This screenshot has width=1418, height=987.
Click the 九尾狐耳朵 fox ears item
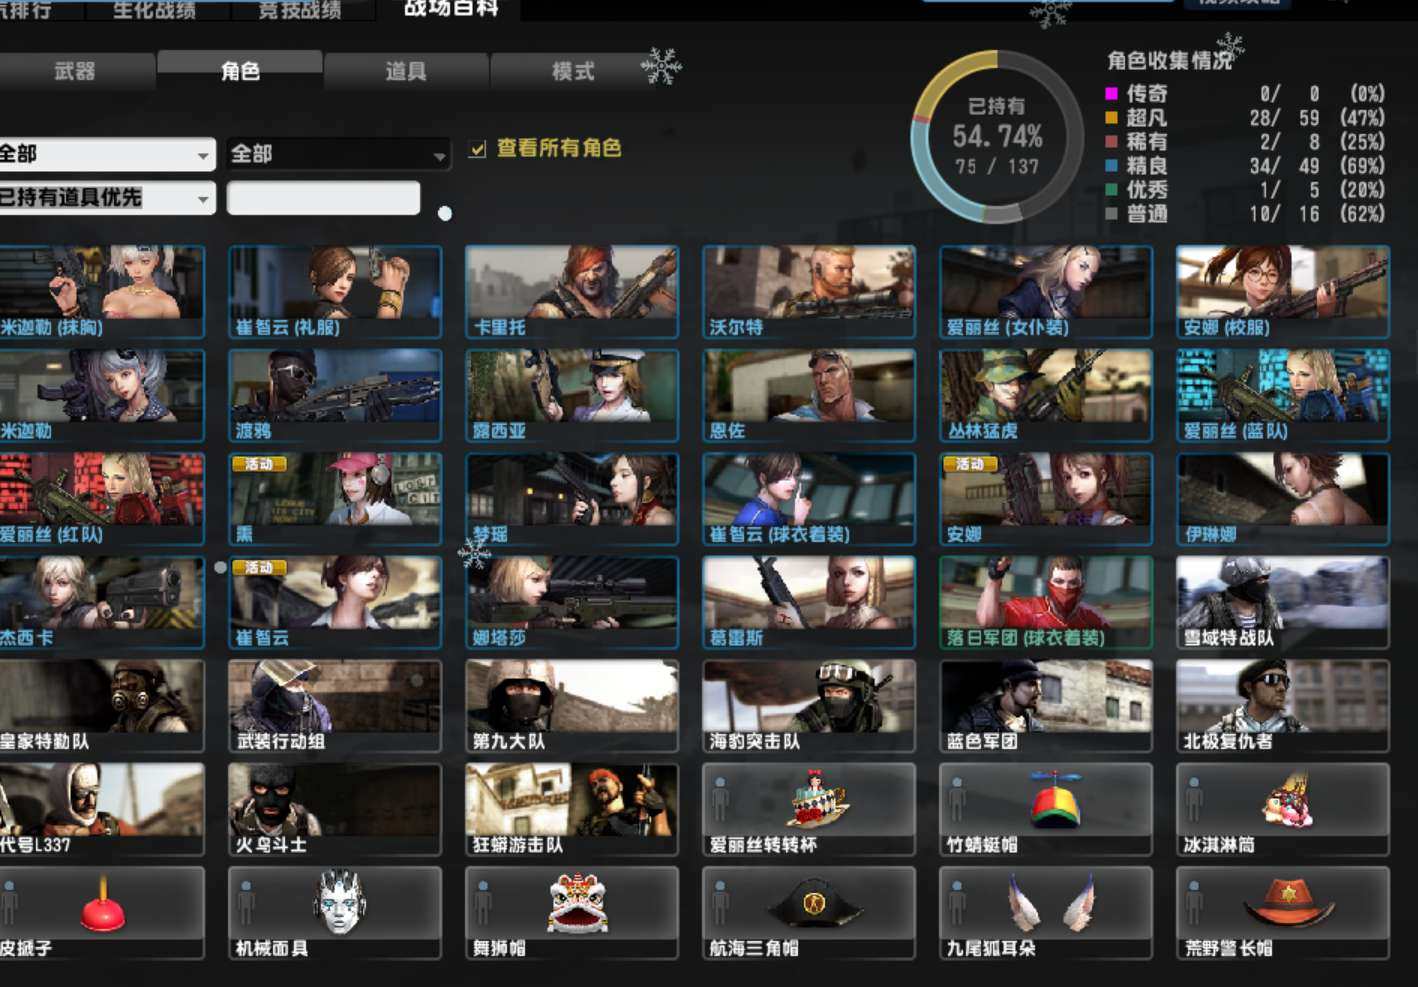[1045, 912]
